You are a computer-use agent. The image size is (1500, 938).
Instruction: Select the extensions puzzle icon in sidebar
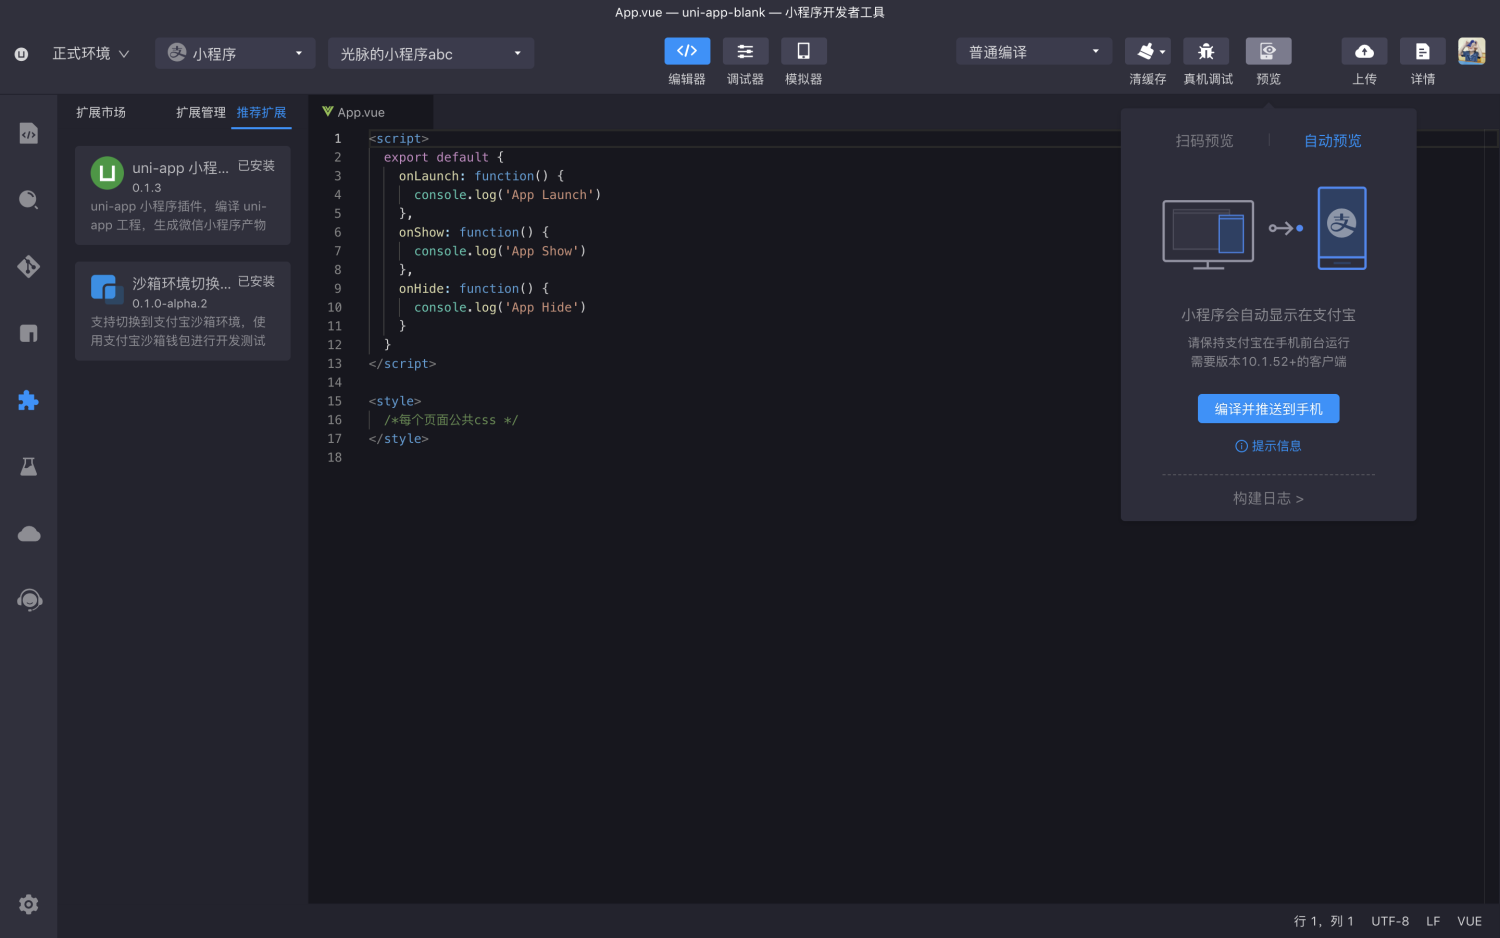tap(29, 400)
